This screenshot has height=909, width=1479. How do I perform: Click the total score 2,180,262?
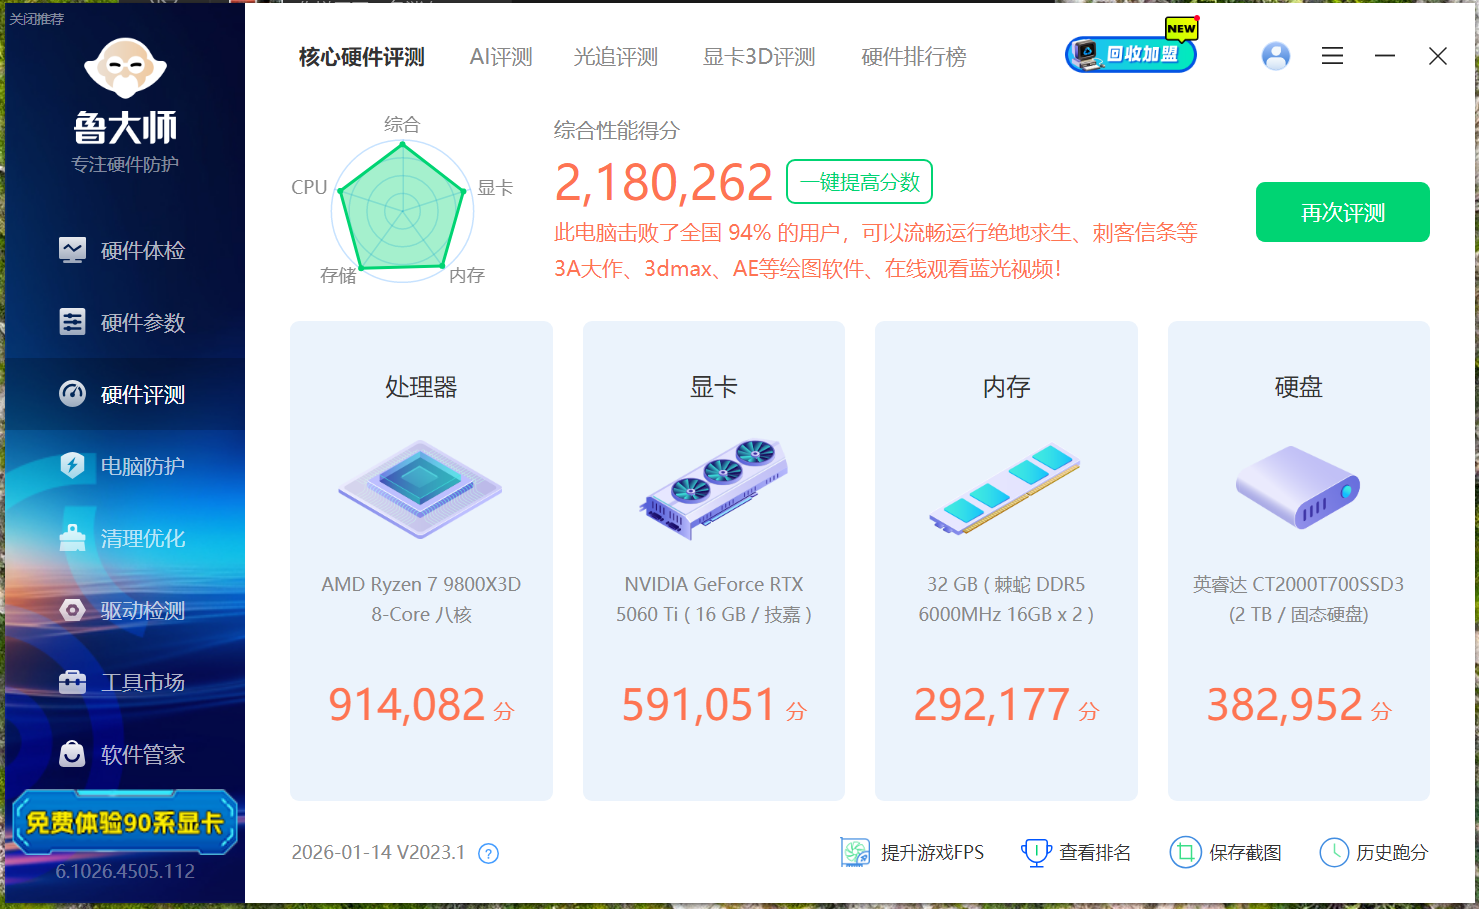pos(663,183)
